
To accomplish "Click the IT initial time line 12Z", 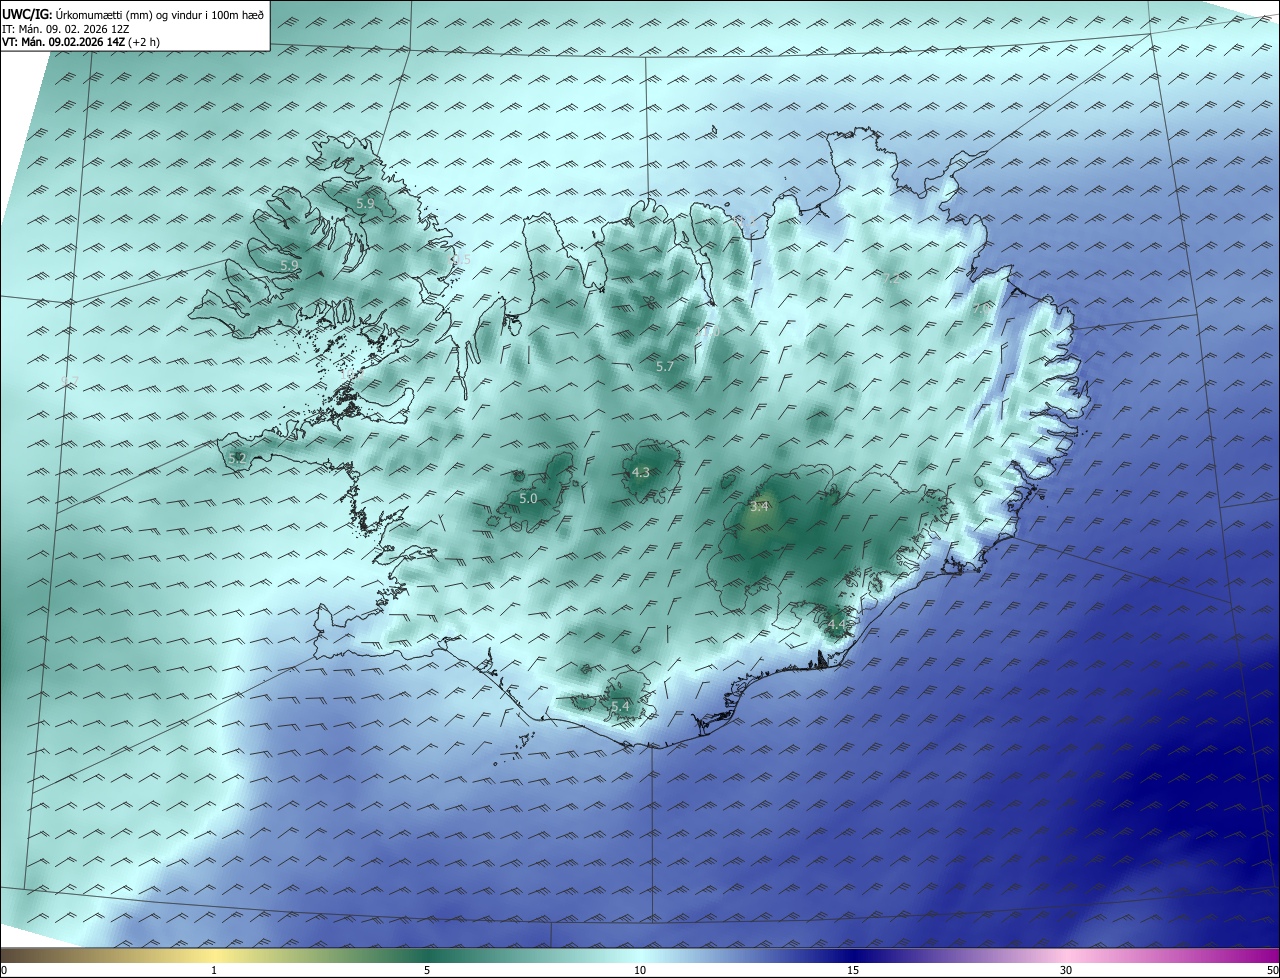I will point(68,28).
